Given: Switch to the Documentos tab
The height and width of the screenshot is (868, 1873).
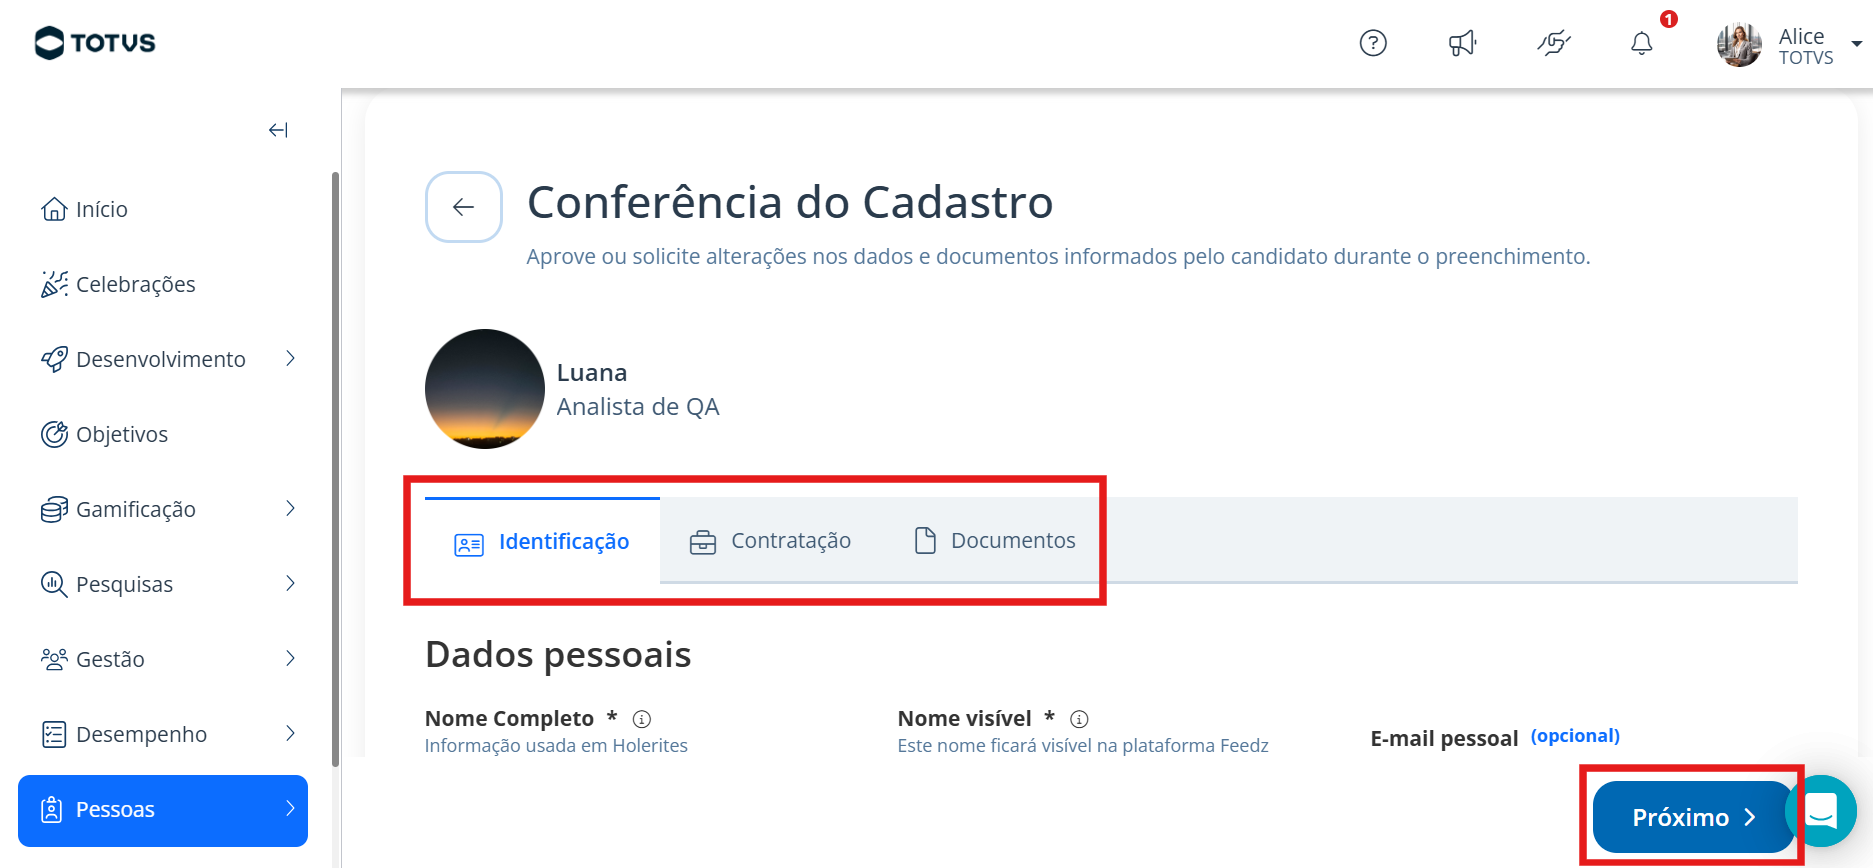Looking at the screenshot, I should 995,541.
